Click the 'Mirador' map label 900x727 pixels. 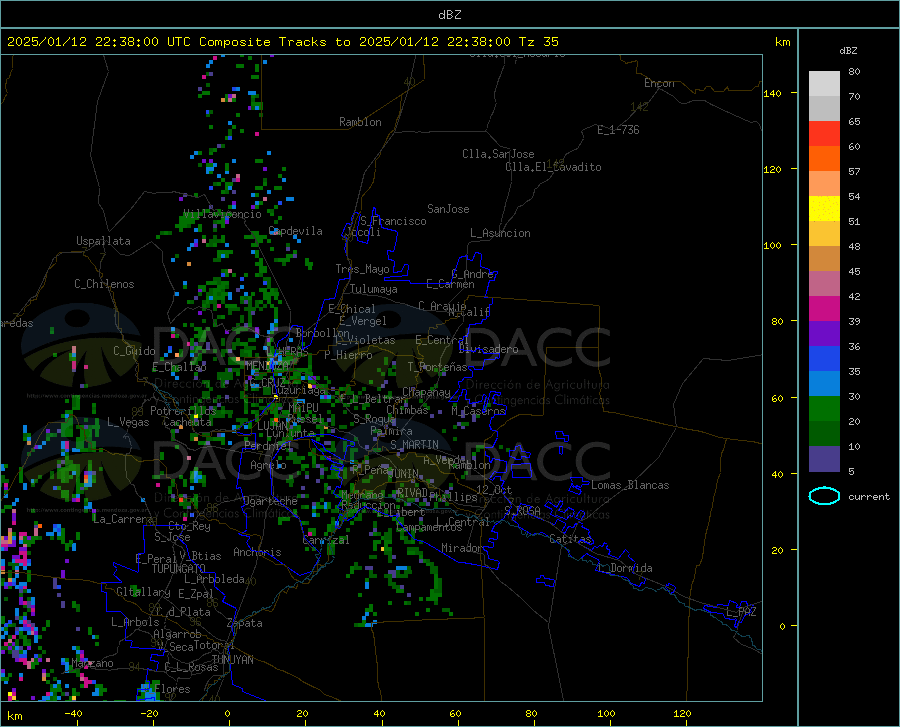[461, 548]
